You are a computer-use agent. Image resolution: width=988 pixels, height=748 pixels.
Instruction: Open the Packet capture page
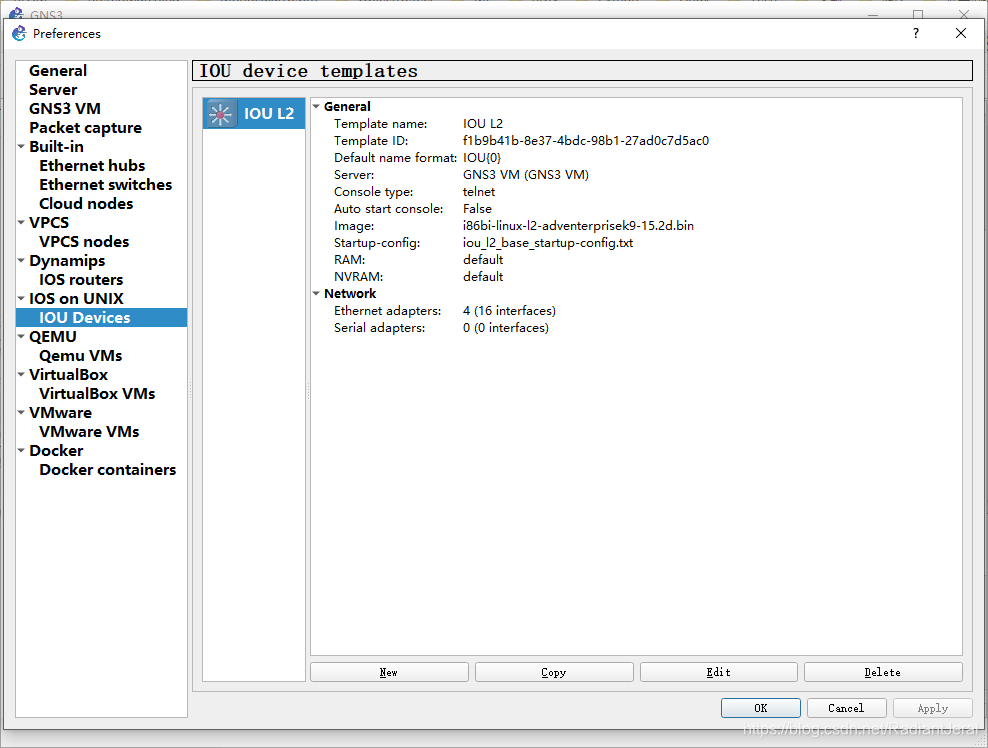click(x=85, y=128)
